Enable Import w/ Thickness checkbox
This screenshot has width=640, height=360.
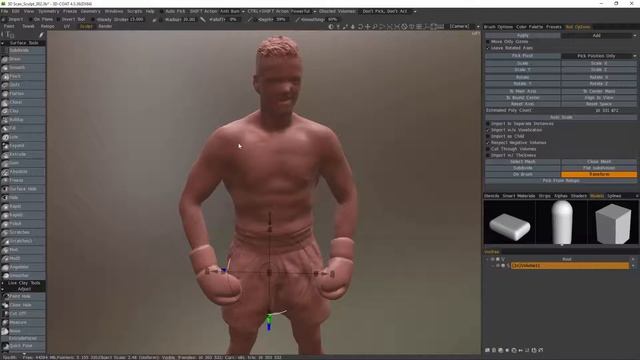coord(488,156)
